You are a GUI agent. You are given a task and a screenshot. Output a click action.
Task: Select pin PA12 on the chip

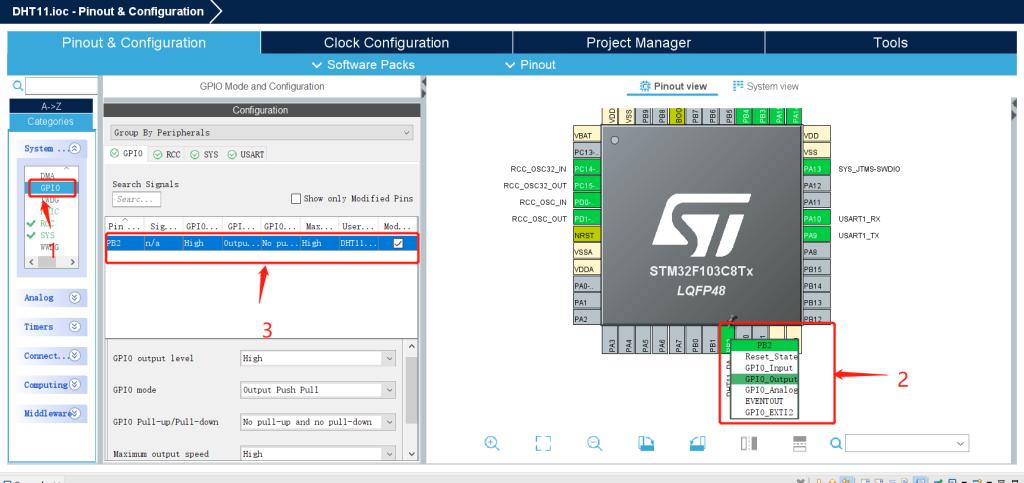click(x=816, y=185)
